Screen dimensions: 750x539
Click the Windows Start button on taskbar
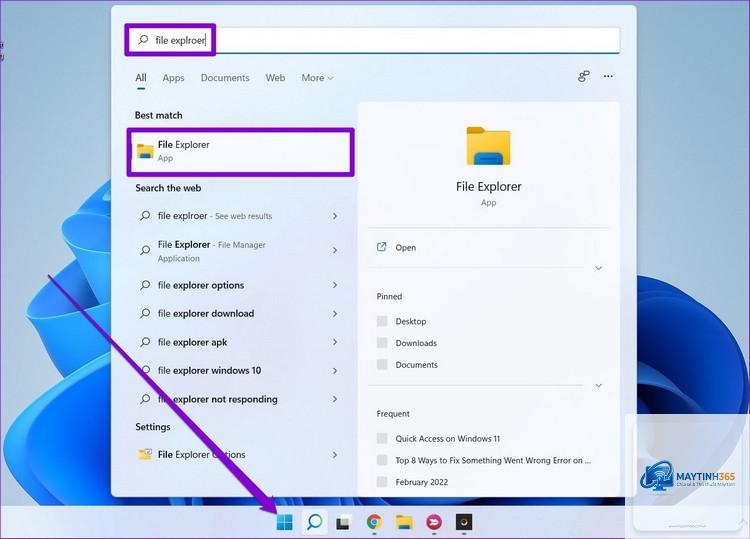(x=285, y=522)
